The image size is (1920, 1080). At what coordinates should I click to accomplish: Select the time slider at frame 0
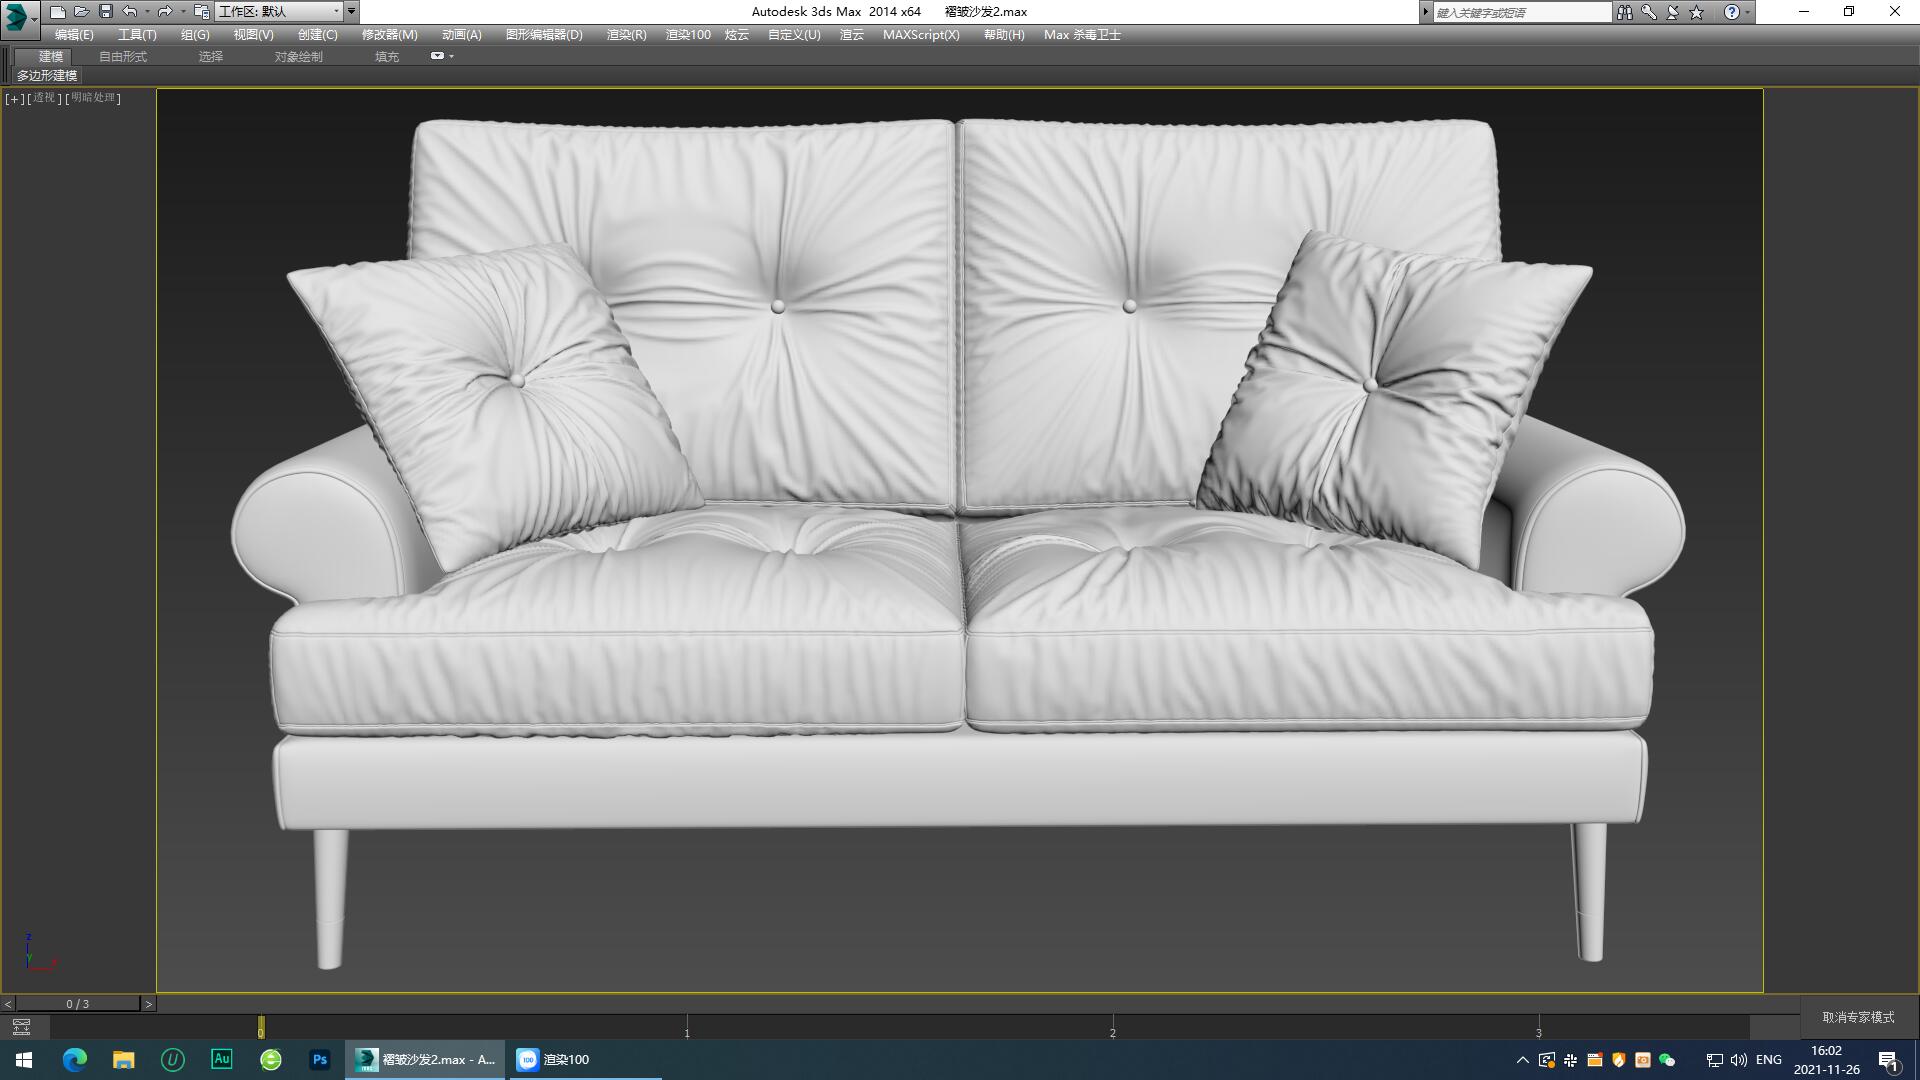(x=262, y=1029)
